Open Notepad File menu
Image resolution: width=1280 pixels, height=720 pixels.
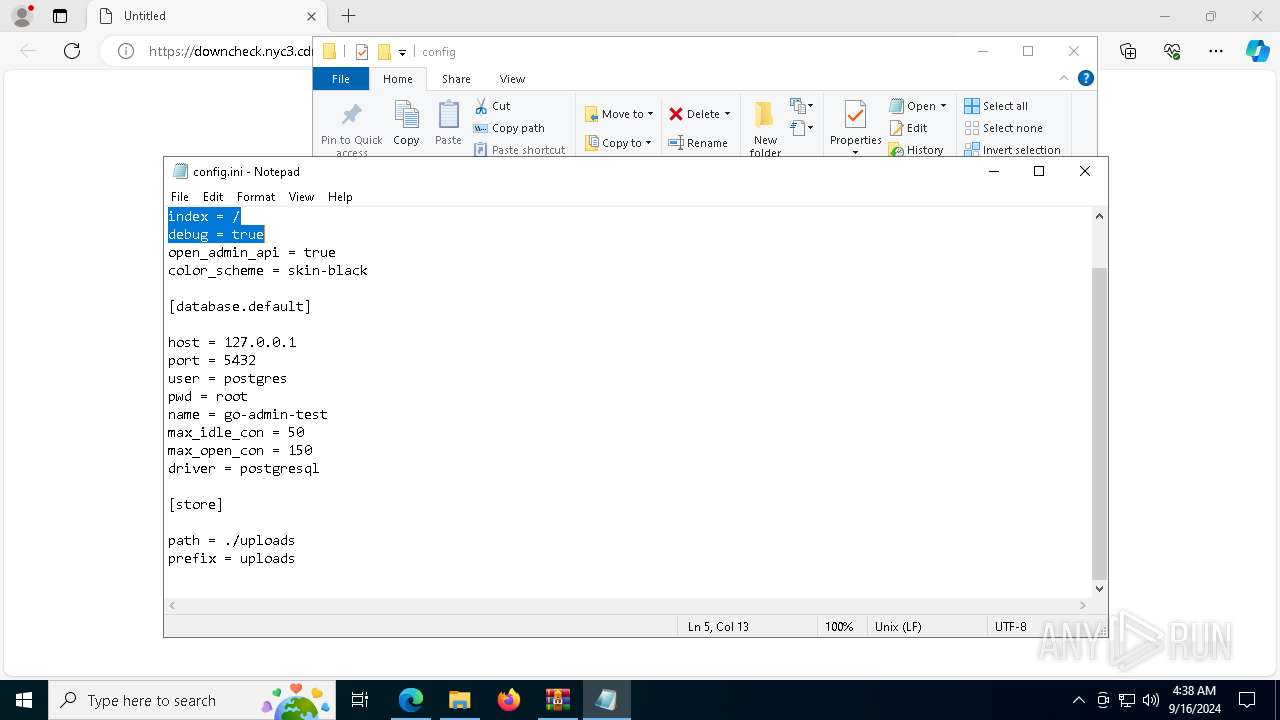[180, 197]
